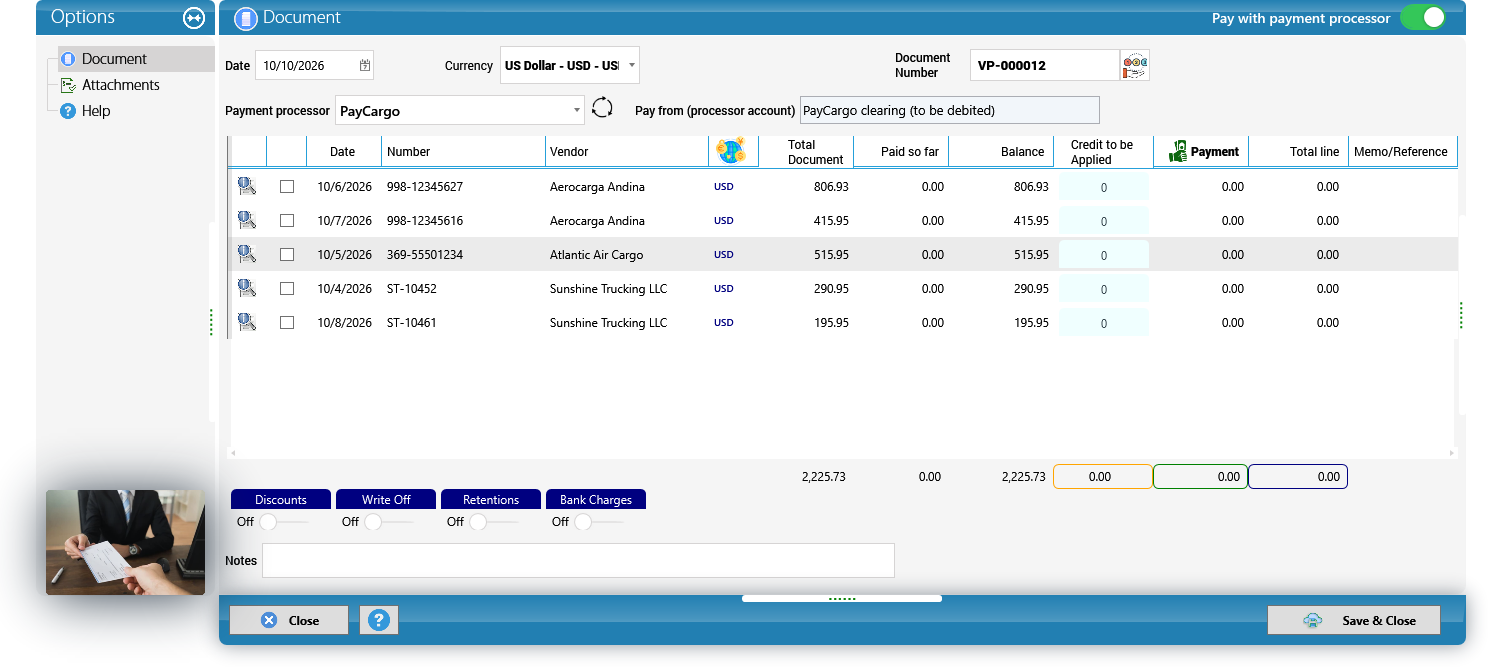Click the Total line column header
The height and width of the screenshot is (667, 1488).
click(1299, 152)
